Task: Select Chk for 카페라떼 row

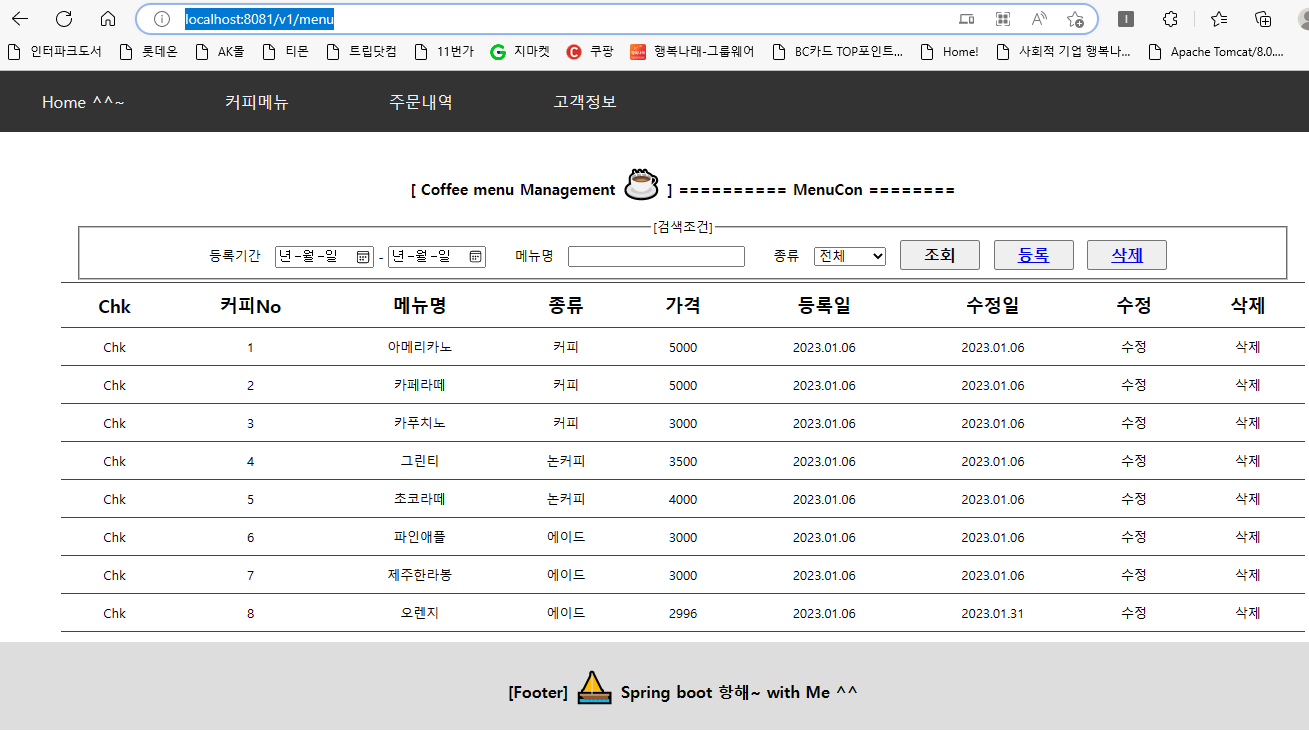Action: [115, 385]
